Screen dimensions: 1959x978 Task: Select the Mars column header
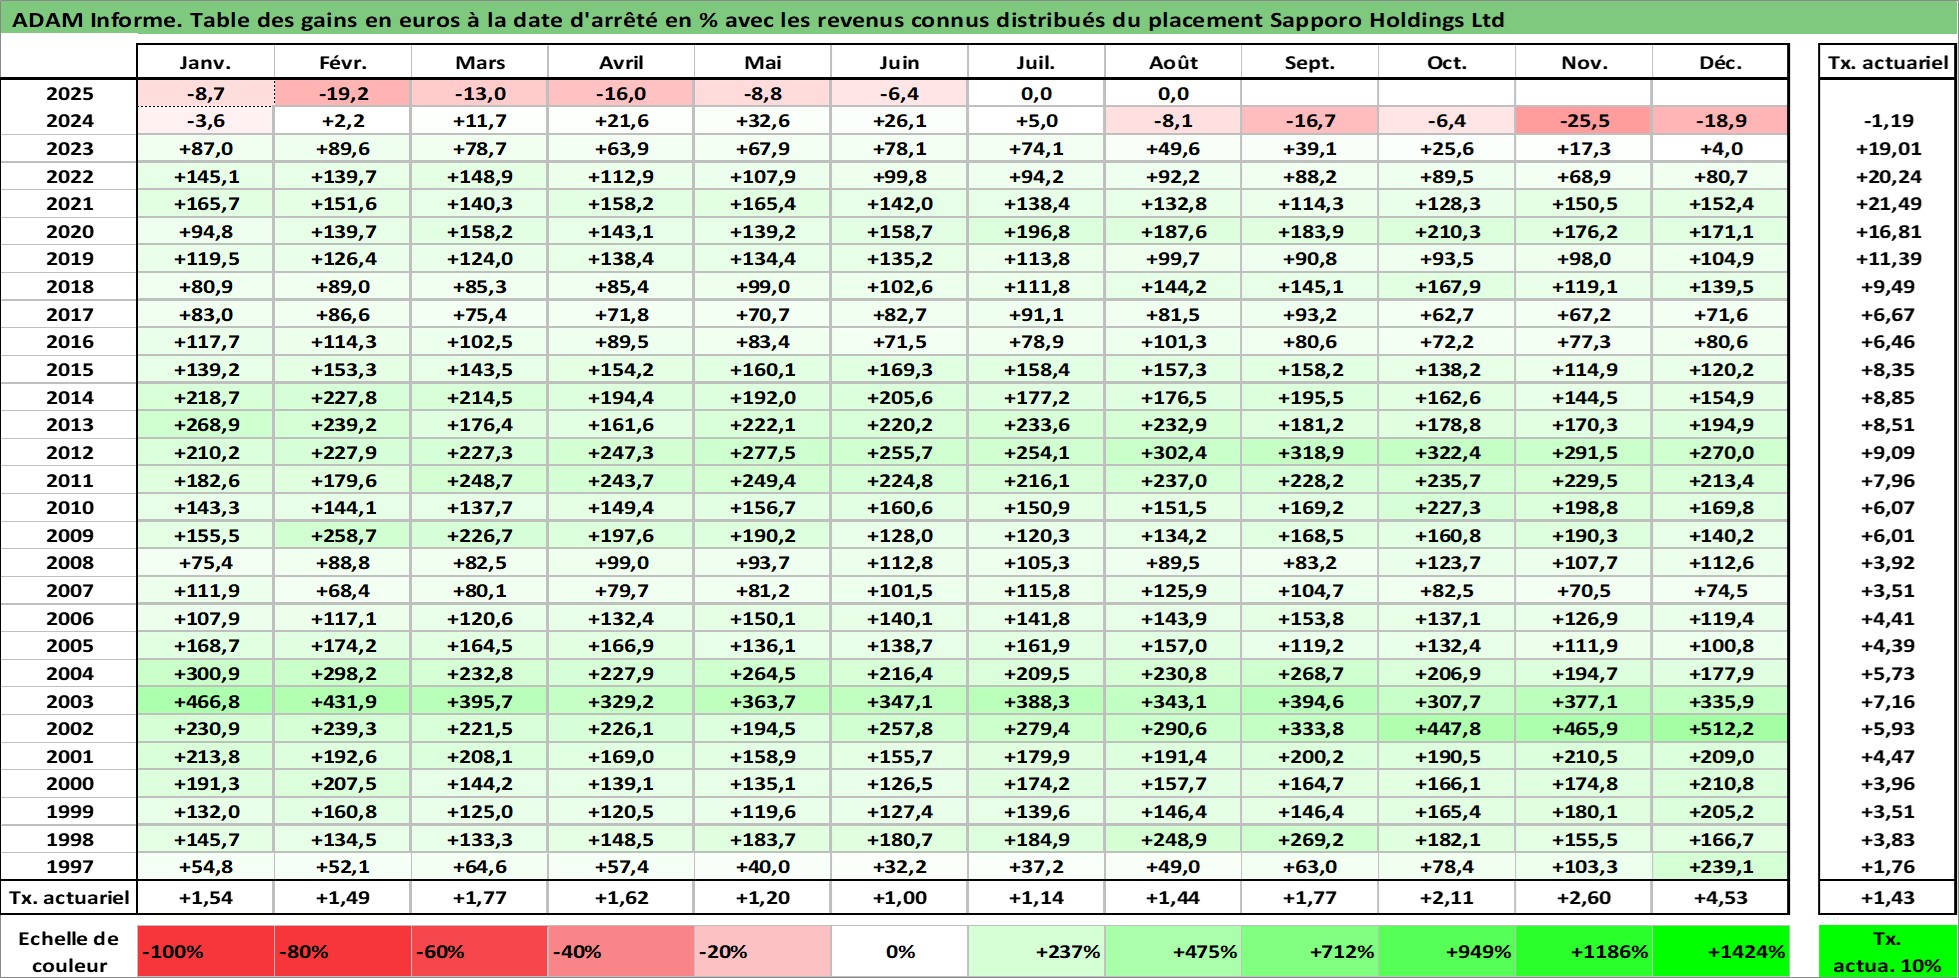480,62
